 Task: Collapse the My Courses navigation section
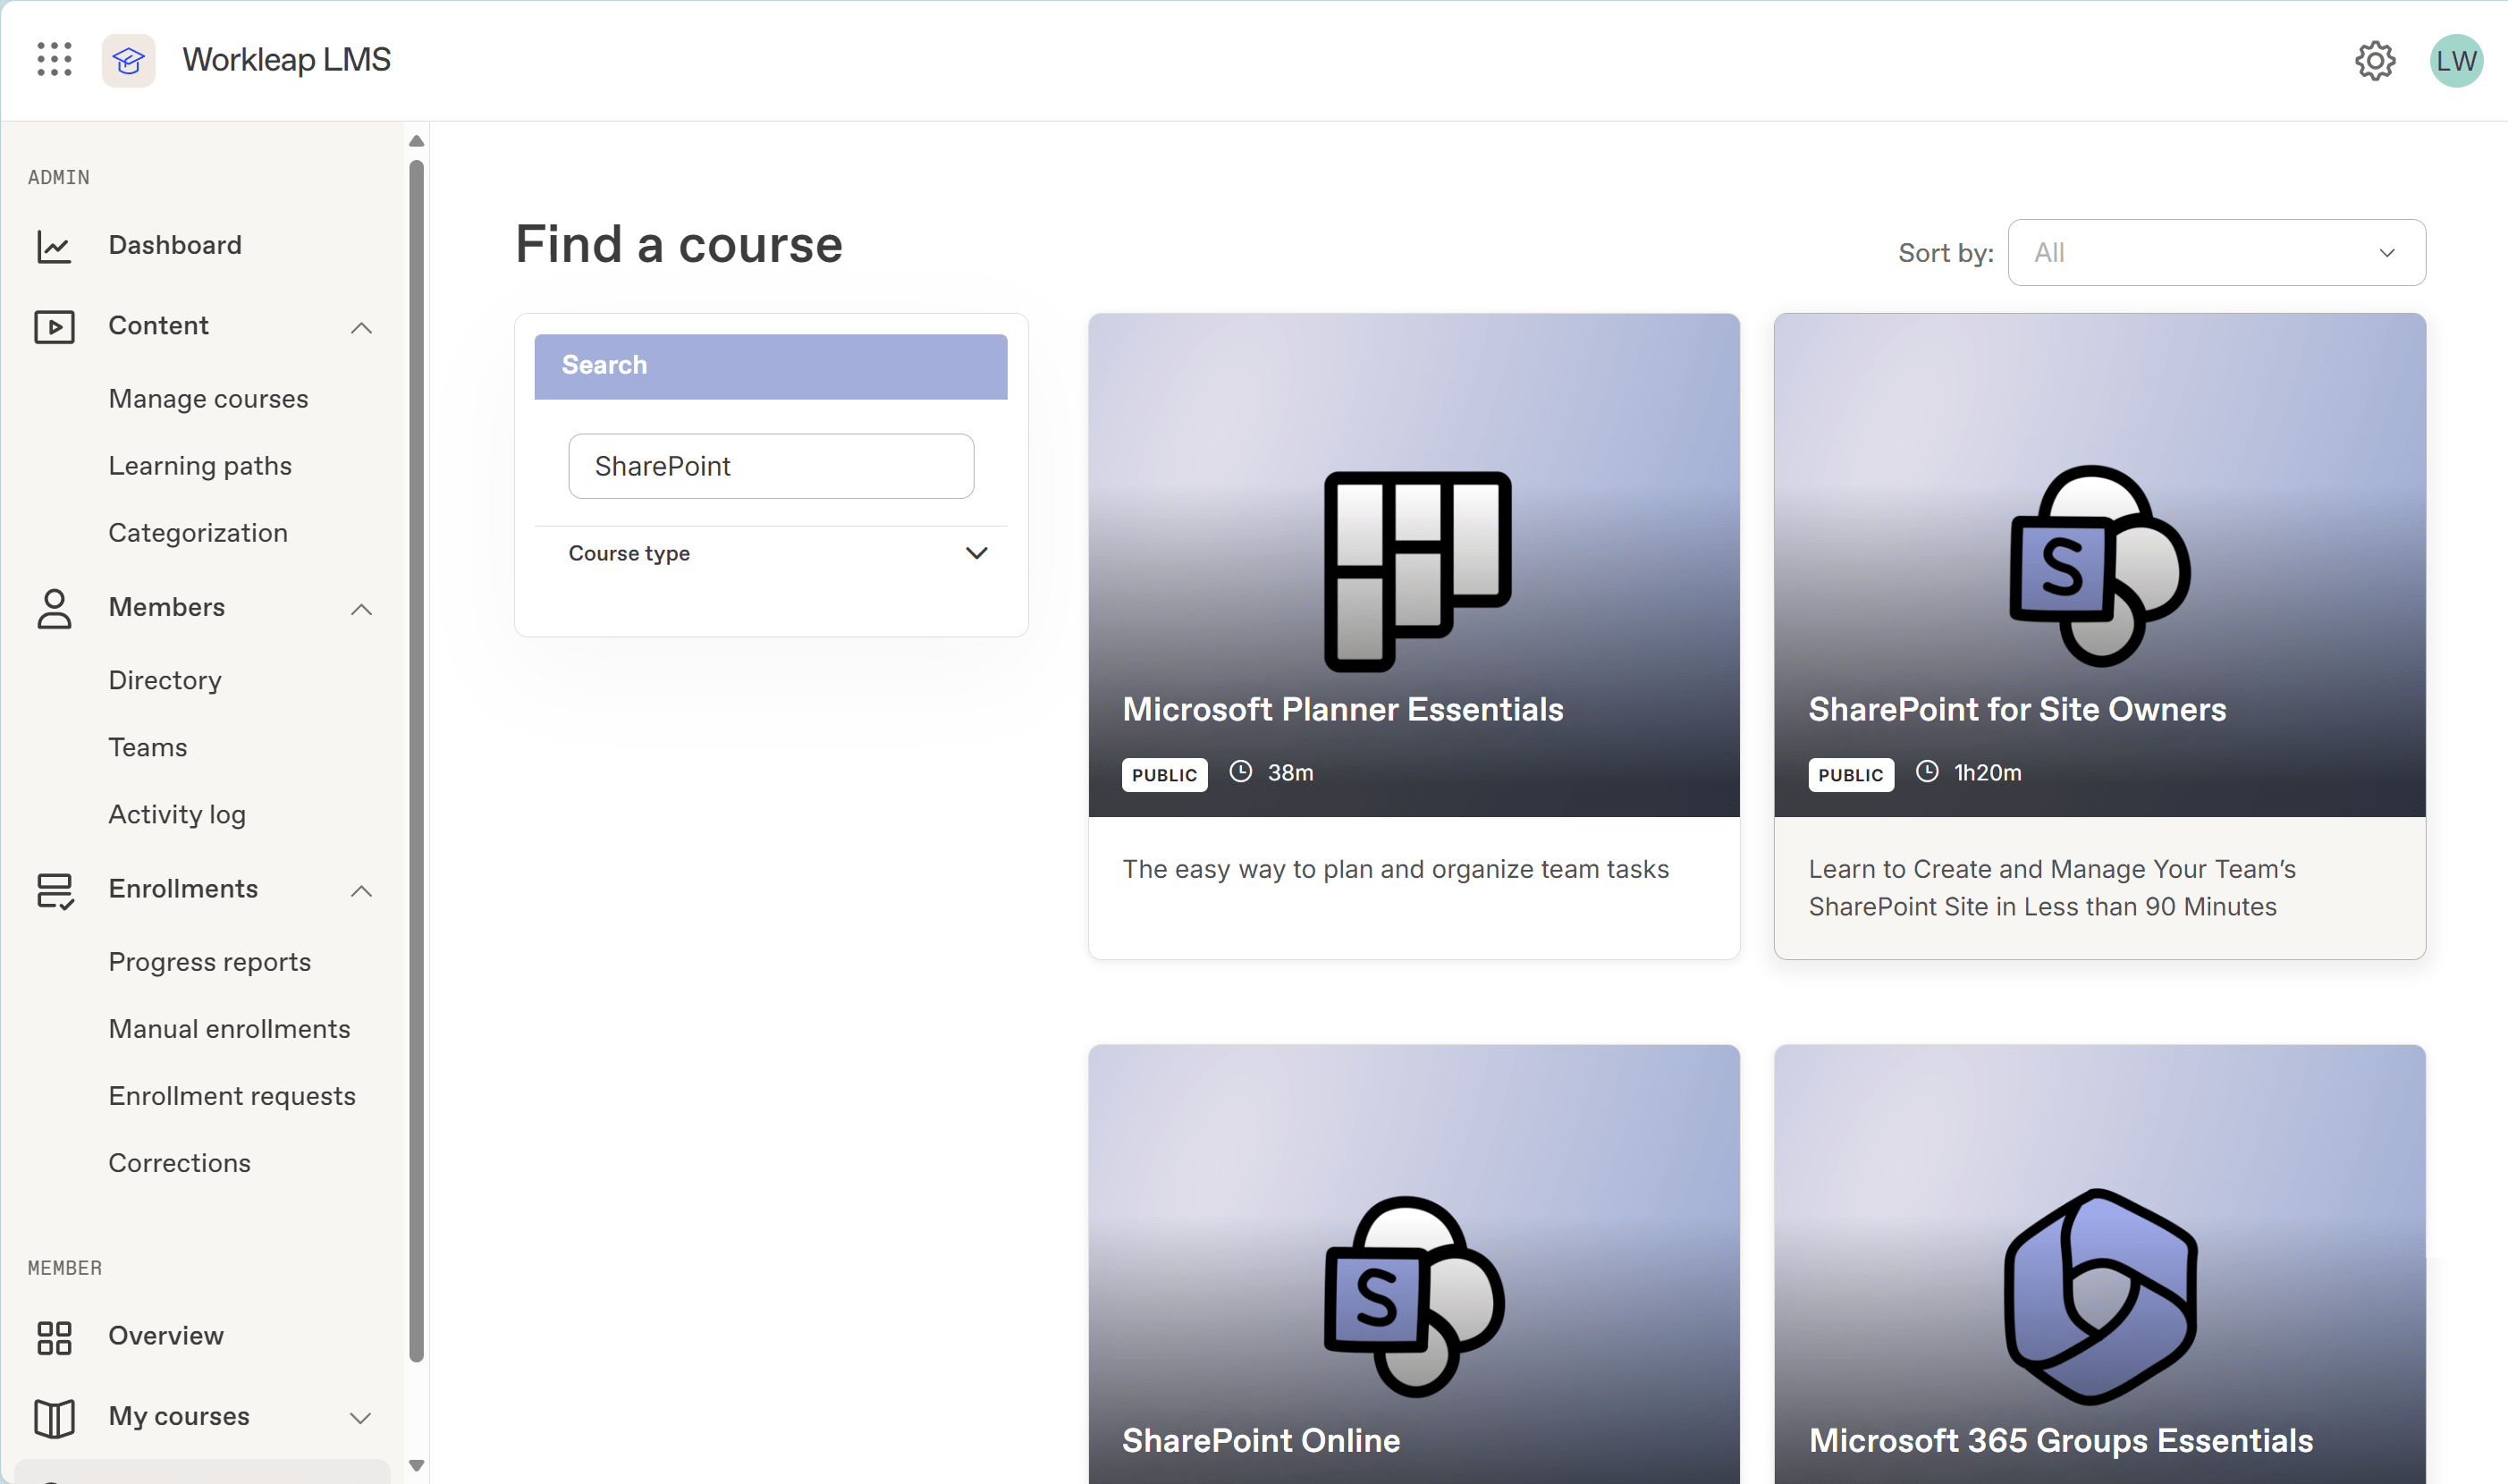[364, 1413]
